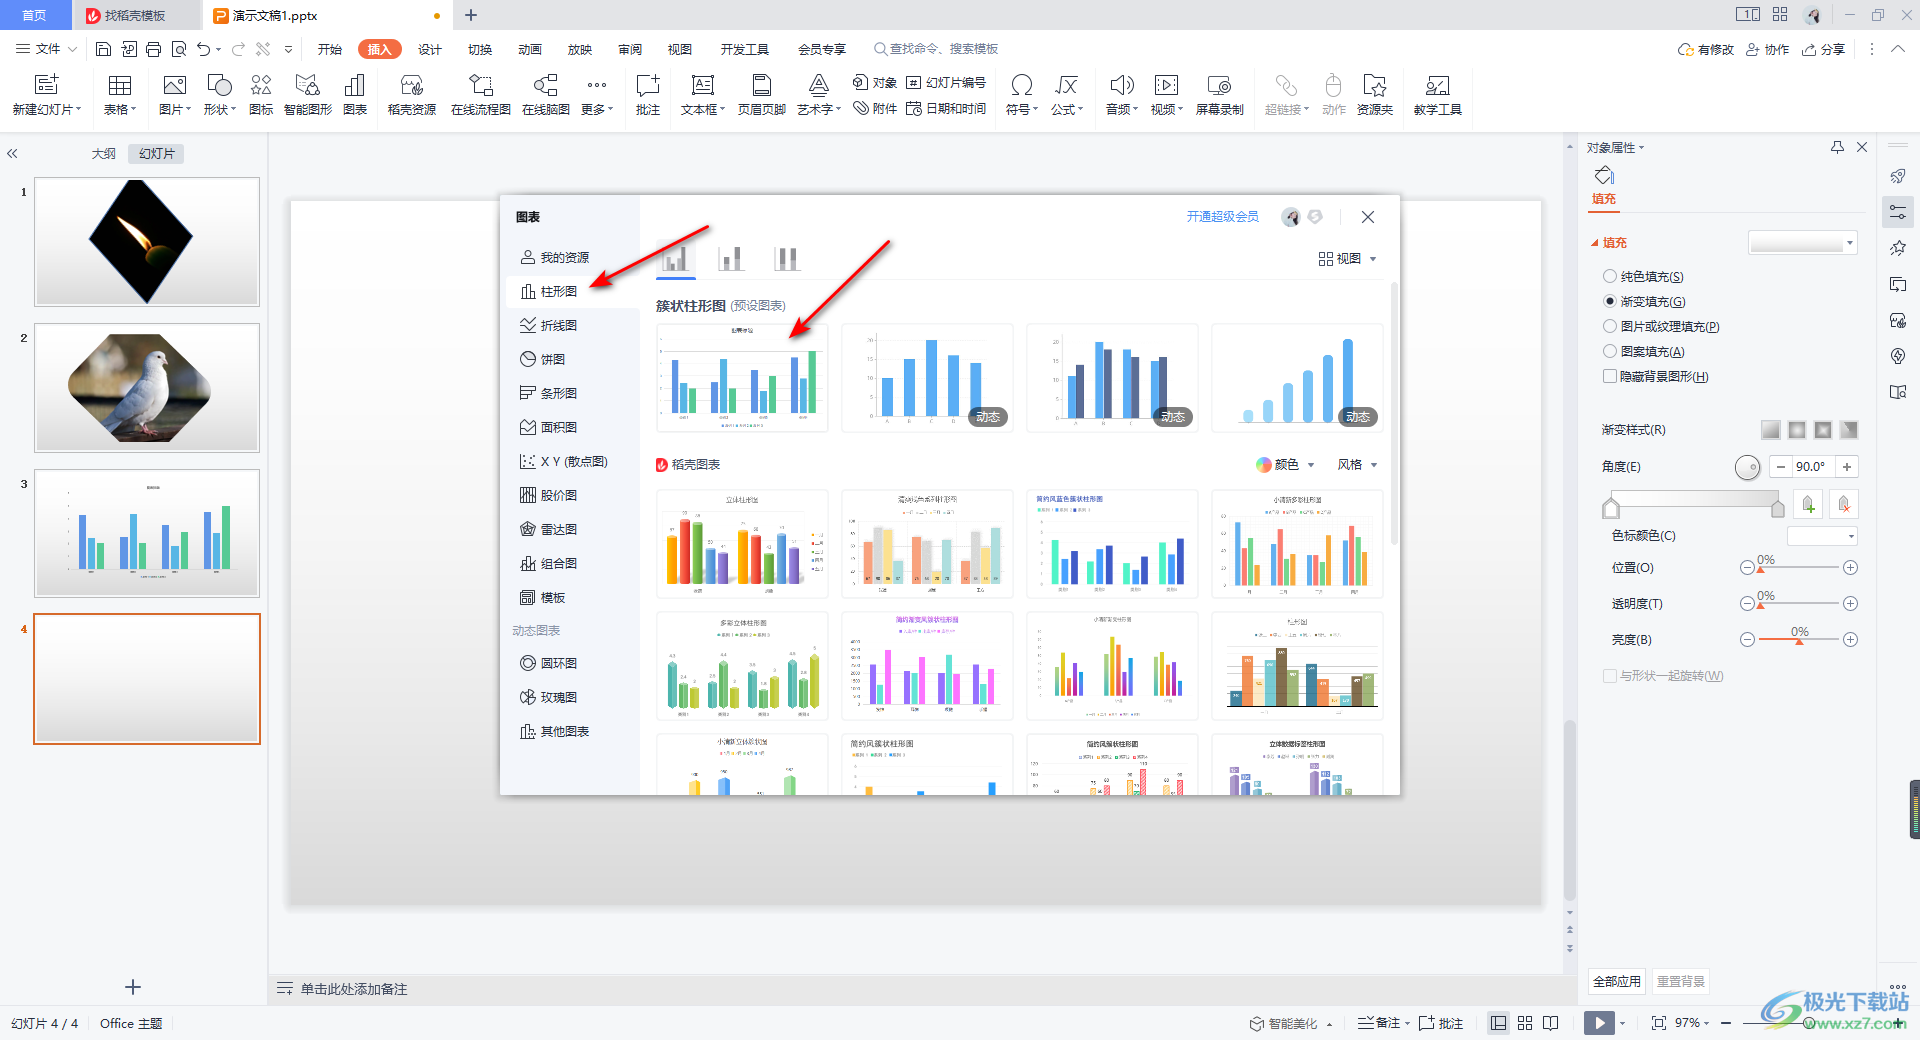Switch to 大纲 outline tab
Screen dimensions: 1920x1040
tap(104, 154)
